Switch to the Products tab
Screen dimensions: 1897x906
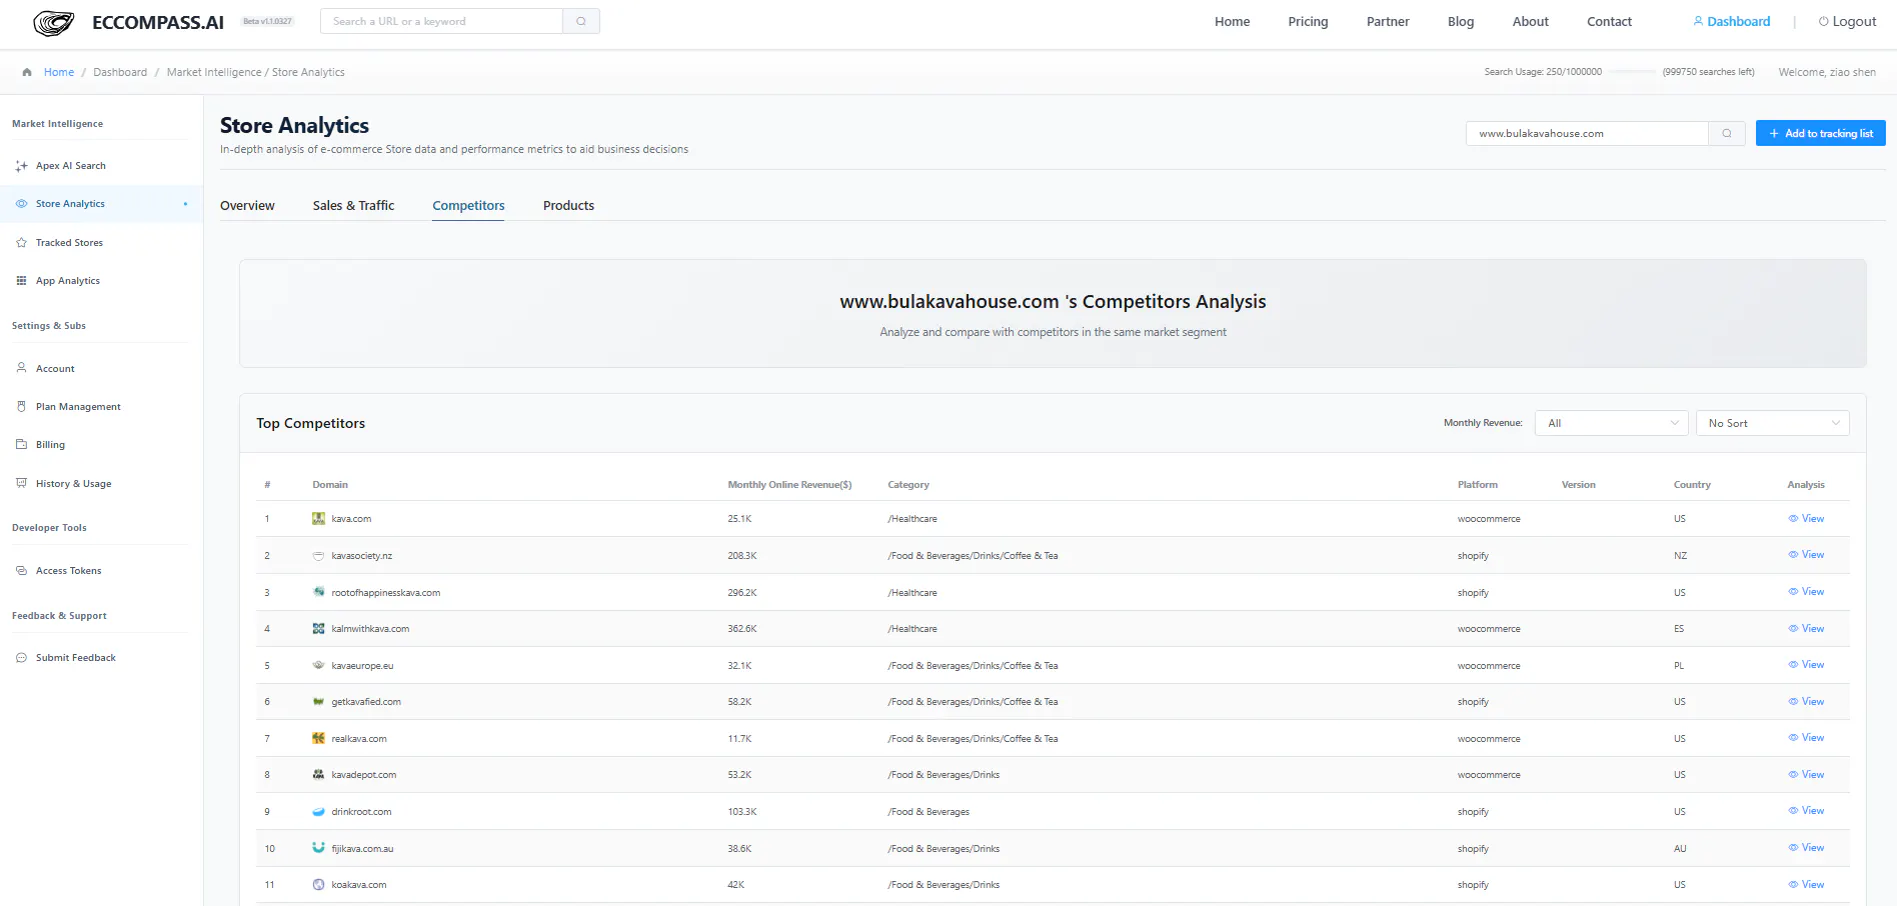[x=568, y=206]
